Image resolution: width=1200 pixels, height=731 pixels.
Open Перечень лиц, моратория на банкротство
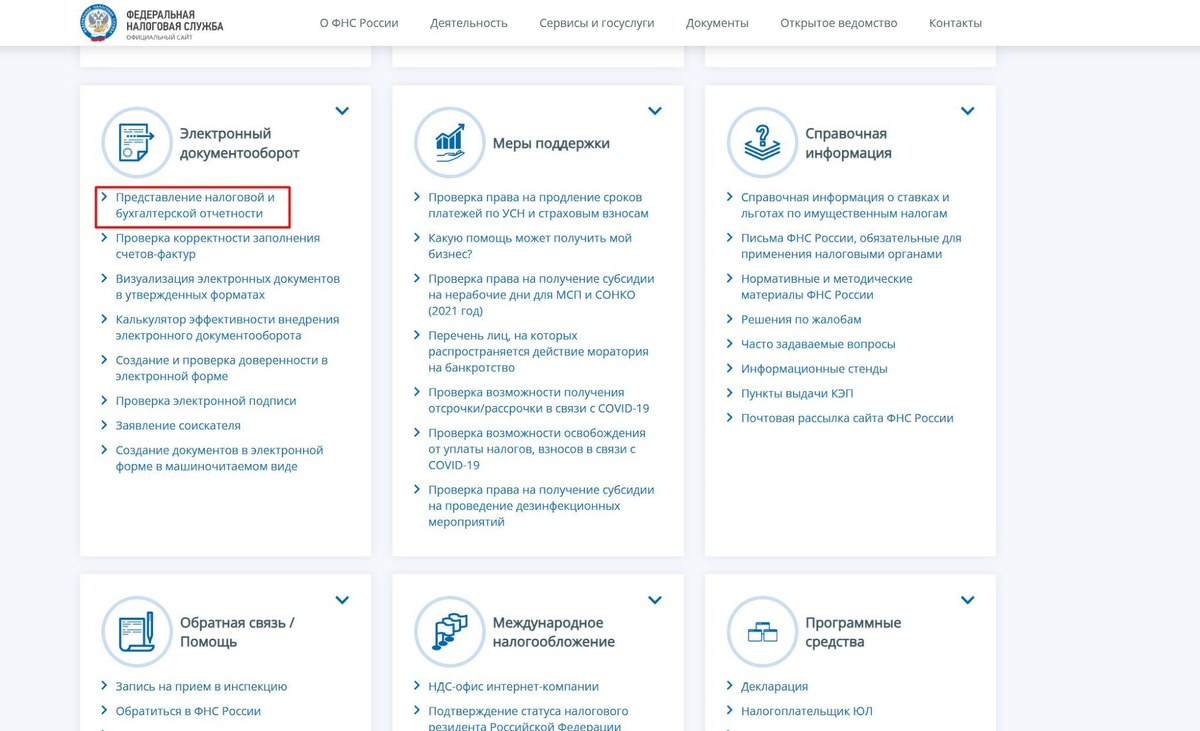click(x=538, y=352)
